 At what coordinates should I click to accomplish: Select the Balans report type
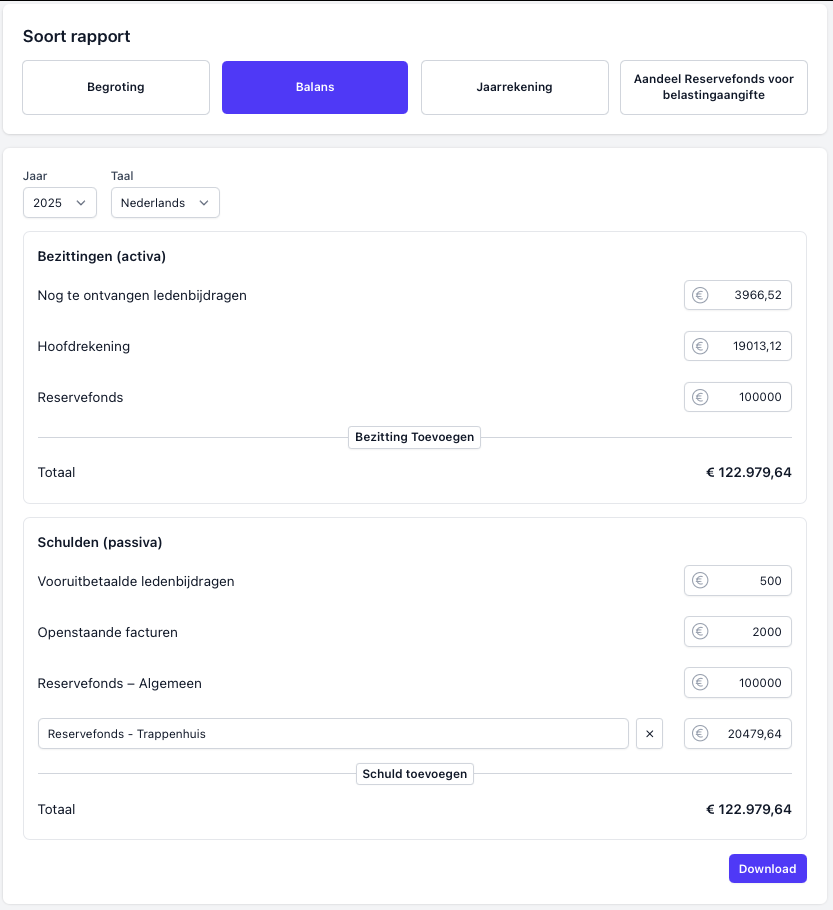click(x=315, y=88)
